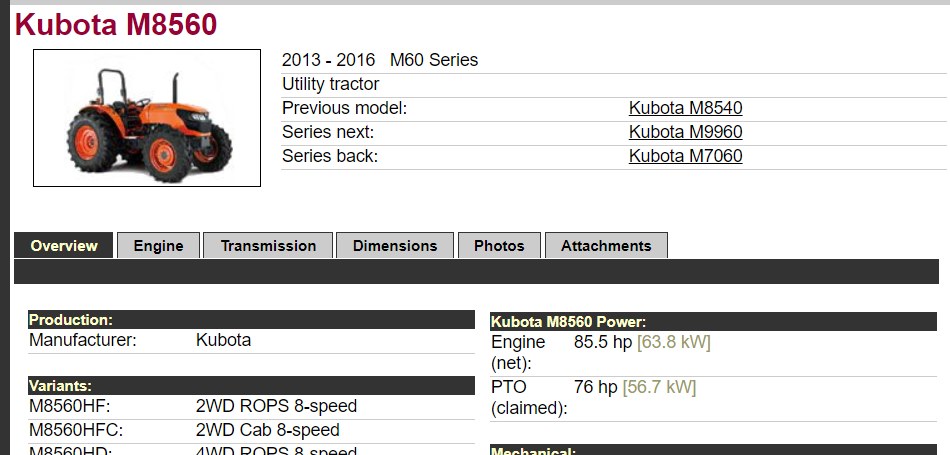
Task: Click the Utility tractor type text
Action: (331, 84)
